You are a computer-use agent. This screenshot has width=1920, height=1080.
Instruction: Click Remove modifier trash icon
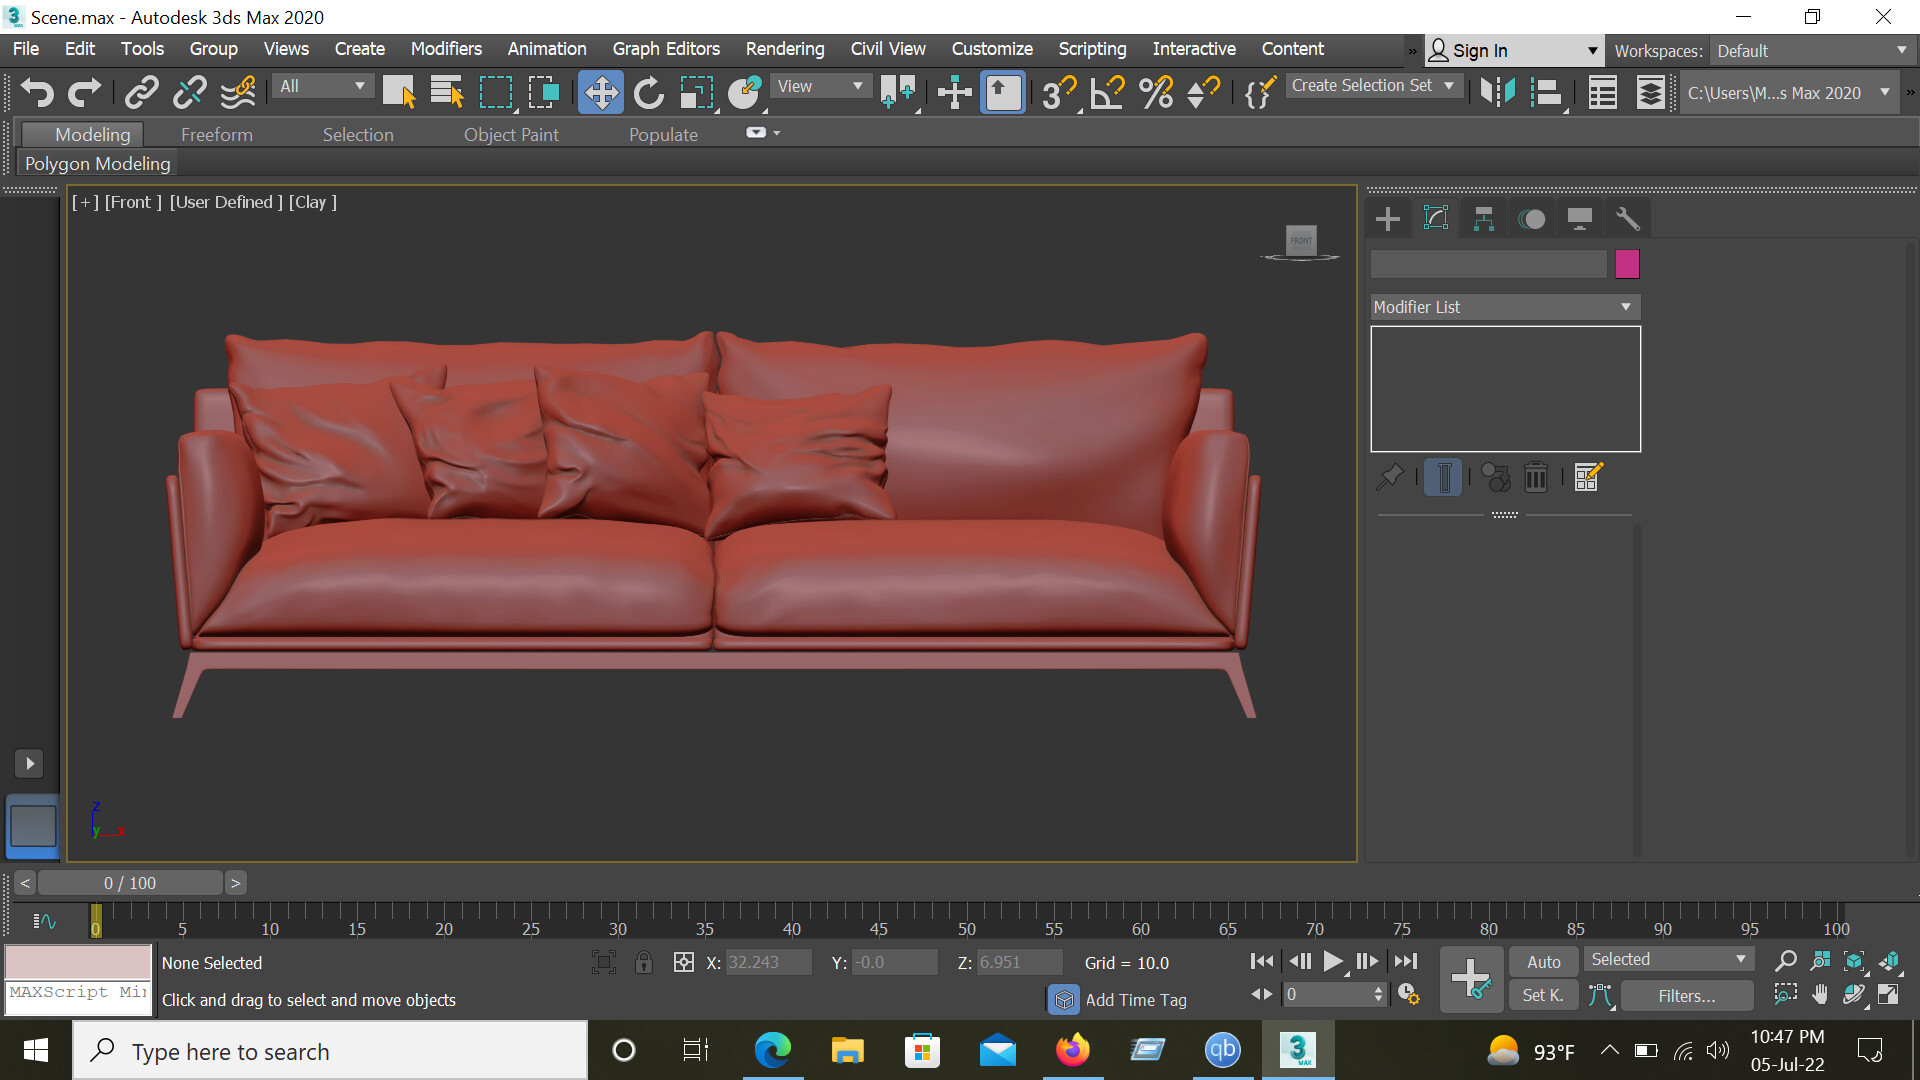(x=1536, y=477)
